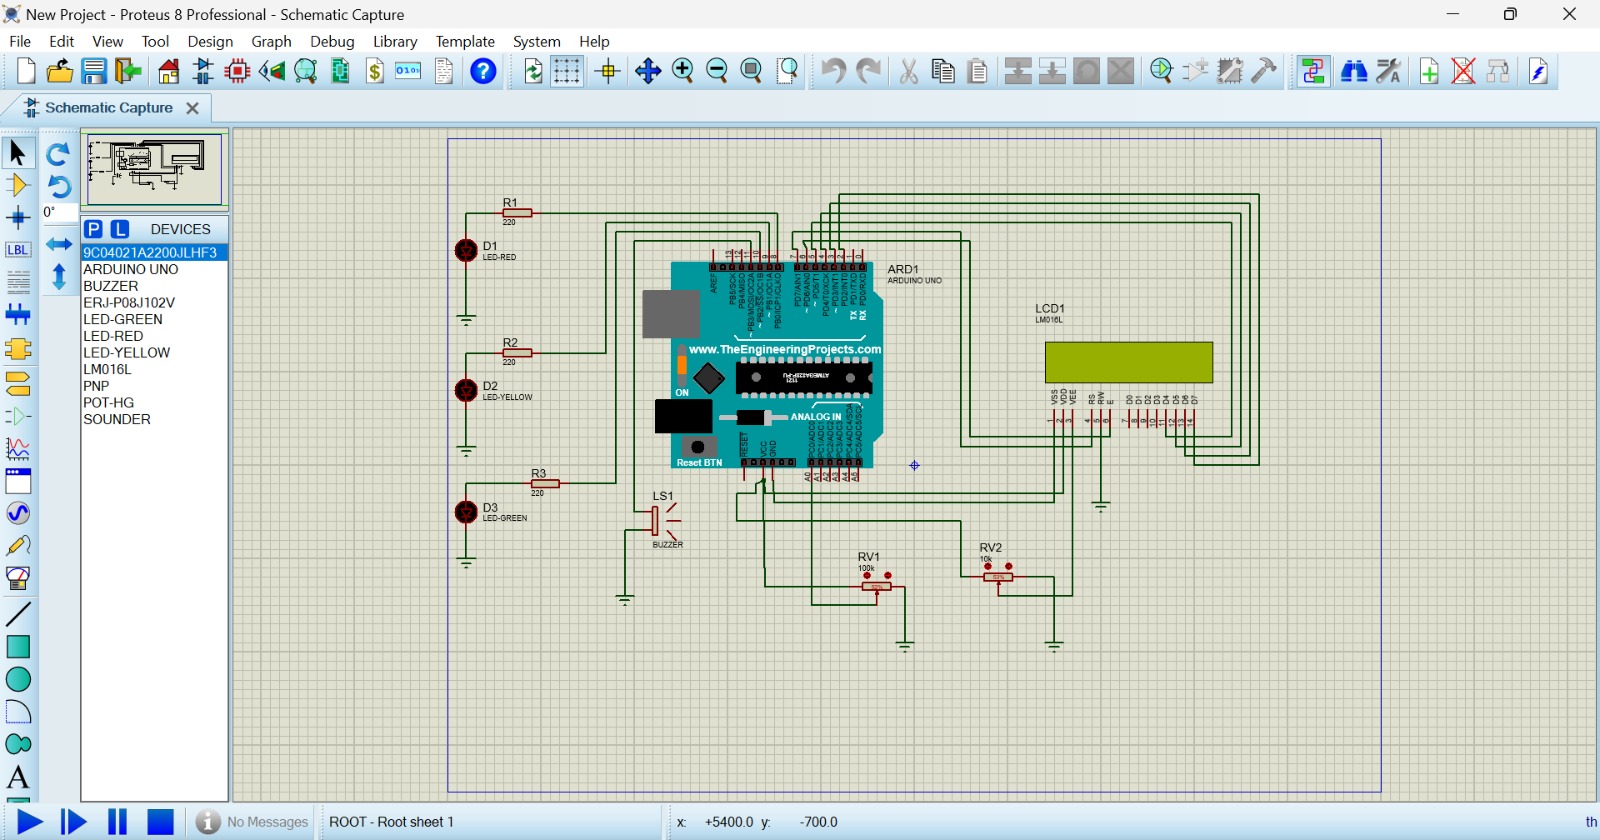The image size is (1600, 840).
Task: Toggle the false origin crosshair button
Action: point(607,71)
